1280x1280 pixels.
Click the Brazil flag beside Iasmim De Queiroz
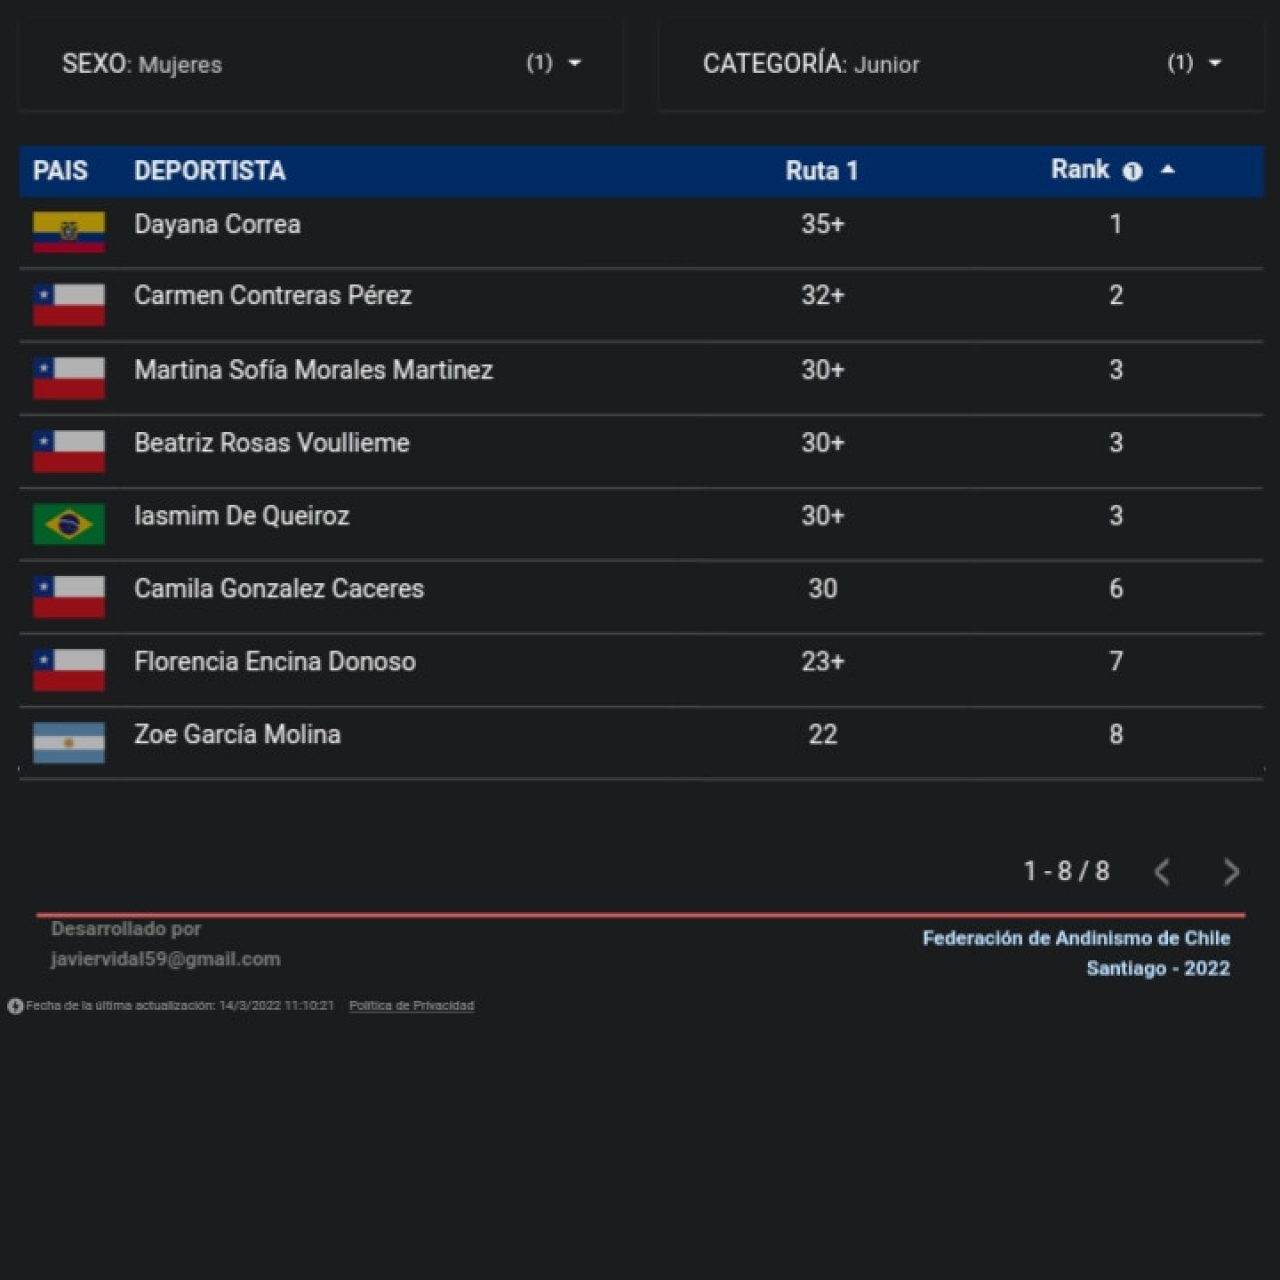pos(68,524)
